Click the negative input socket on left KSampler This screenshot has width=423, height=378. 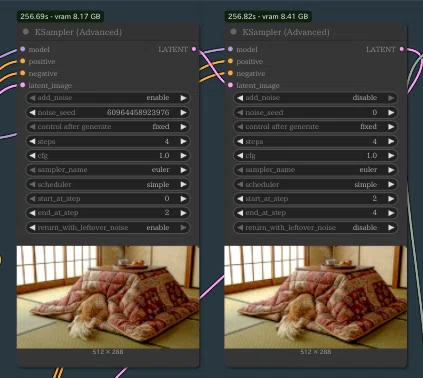[x=22, y=73]
